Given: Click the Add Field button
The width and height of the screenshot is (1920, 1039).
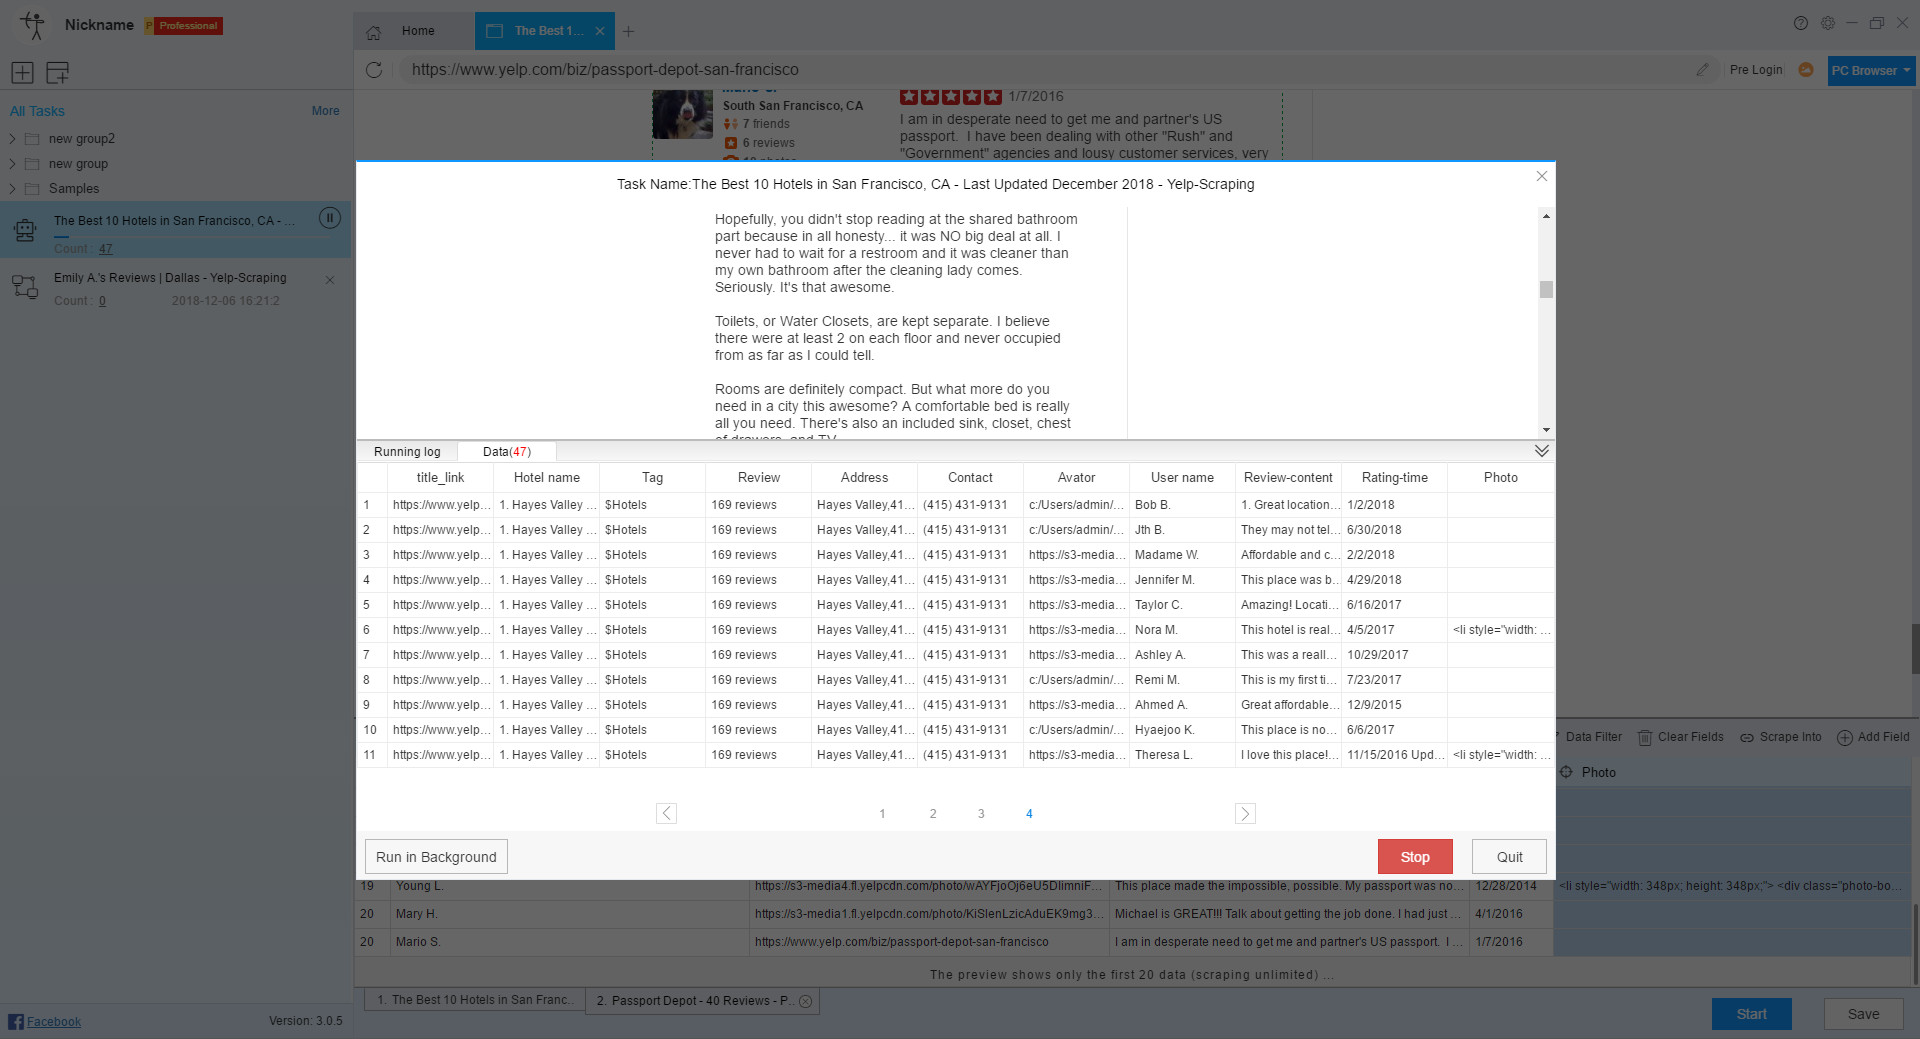Looking at the screenshot, I should coord(1873,737).
